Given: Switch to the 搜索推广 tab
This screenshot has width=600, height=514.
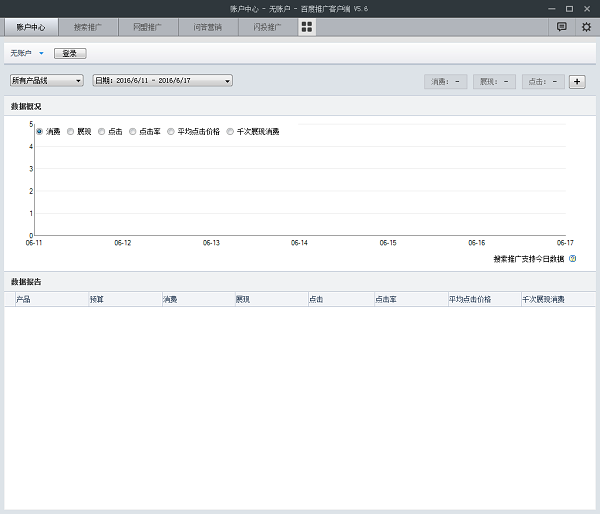Looking at the screenshot, I should (88, 27).
